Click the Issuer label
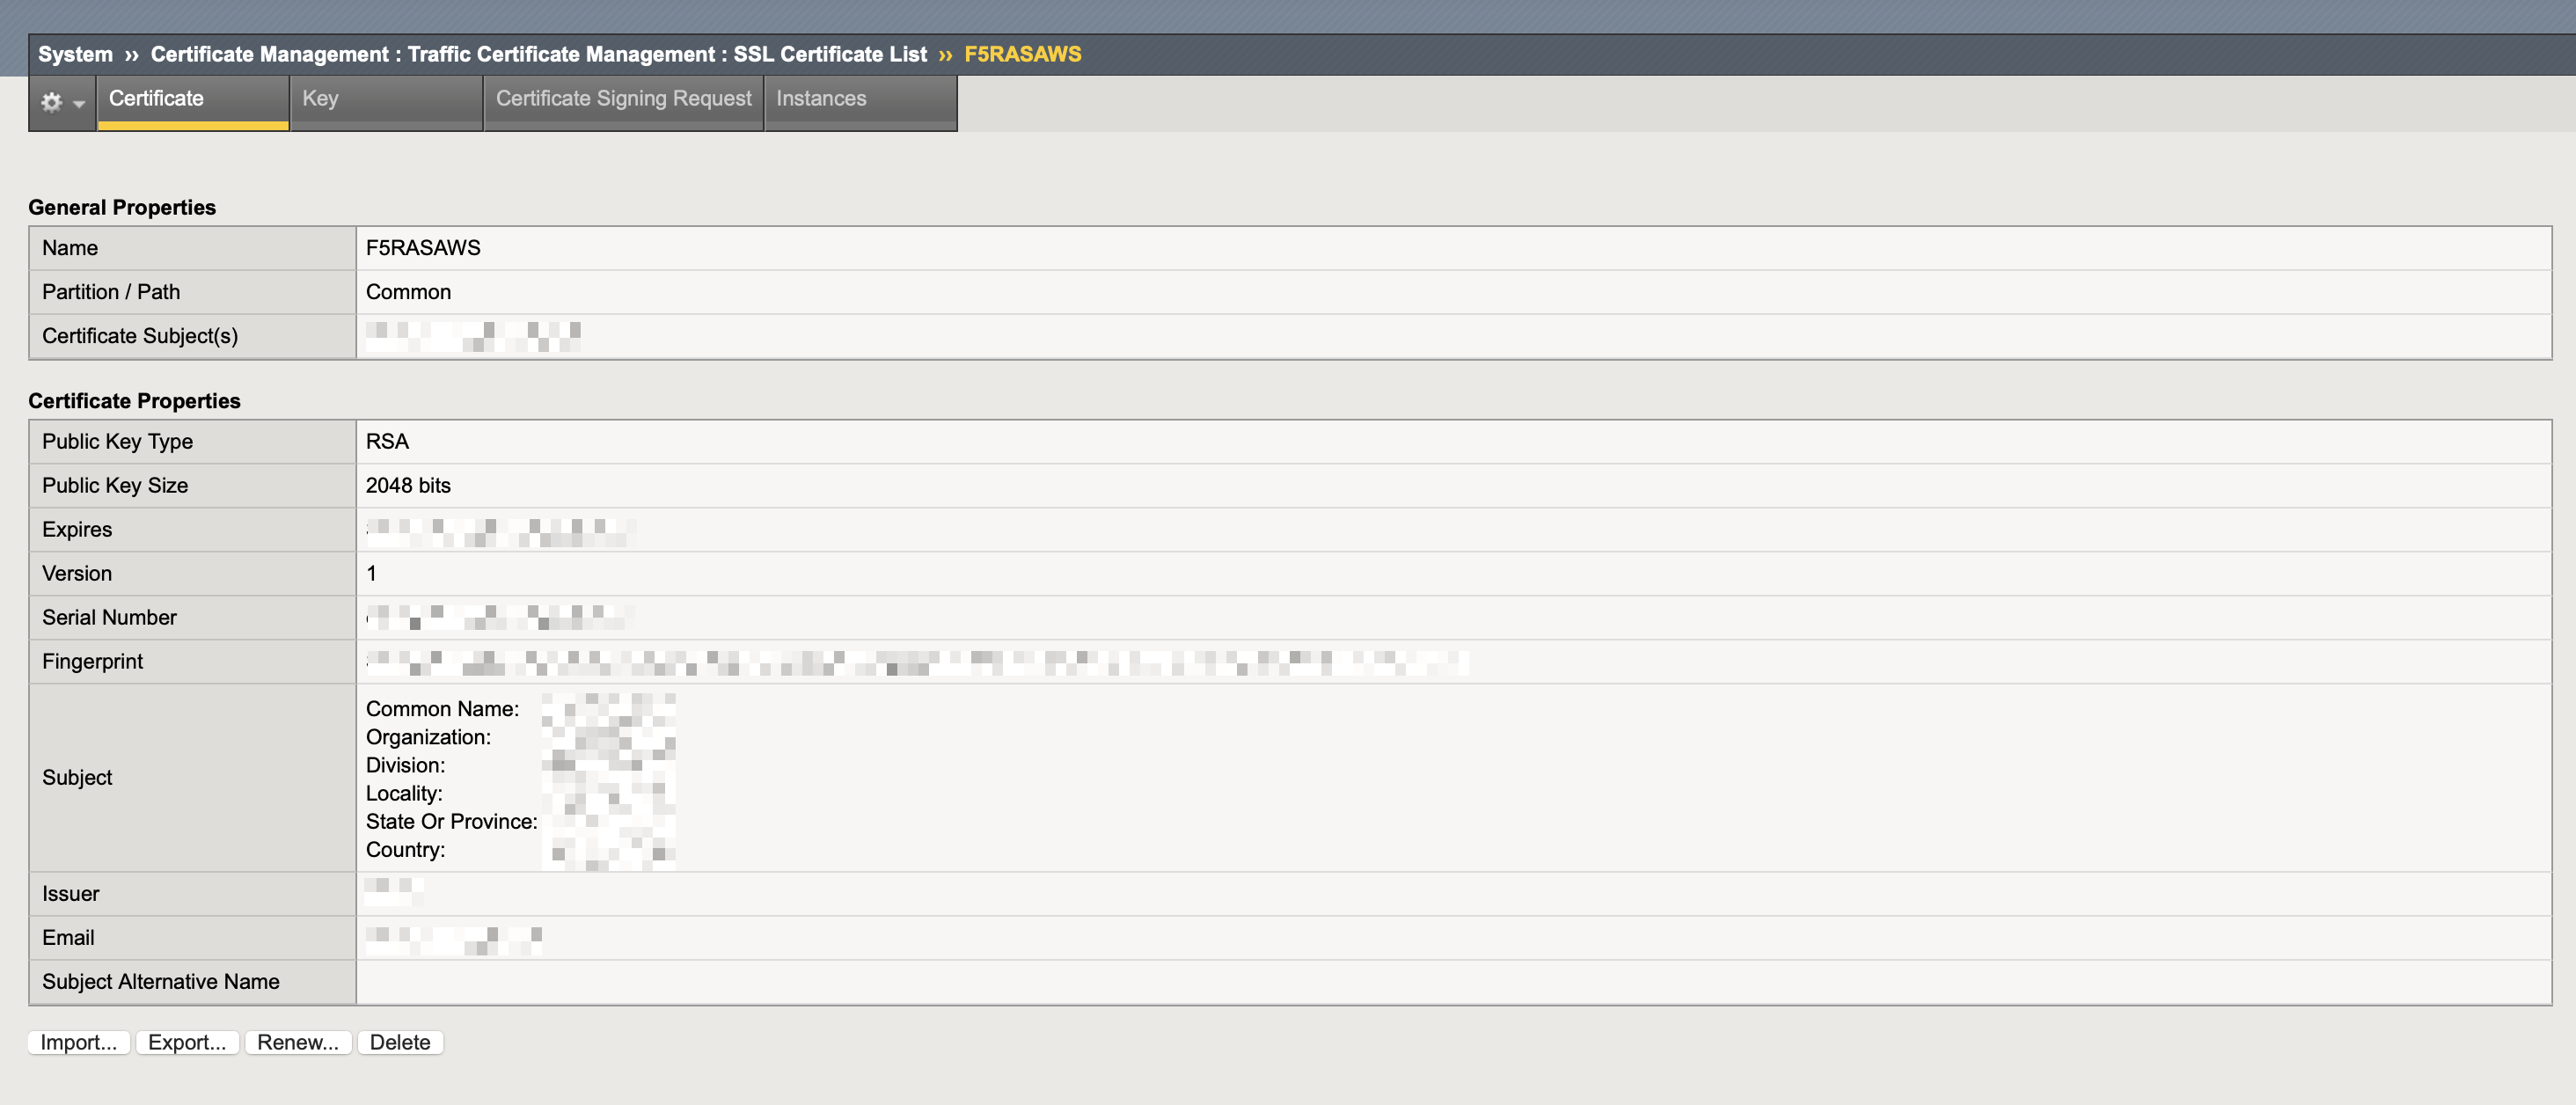2576x1105 pixels. tap(70, 893)
